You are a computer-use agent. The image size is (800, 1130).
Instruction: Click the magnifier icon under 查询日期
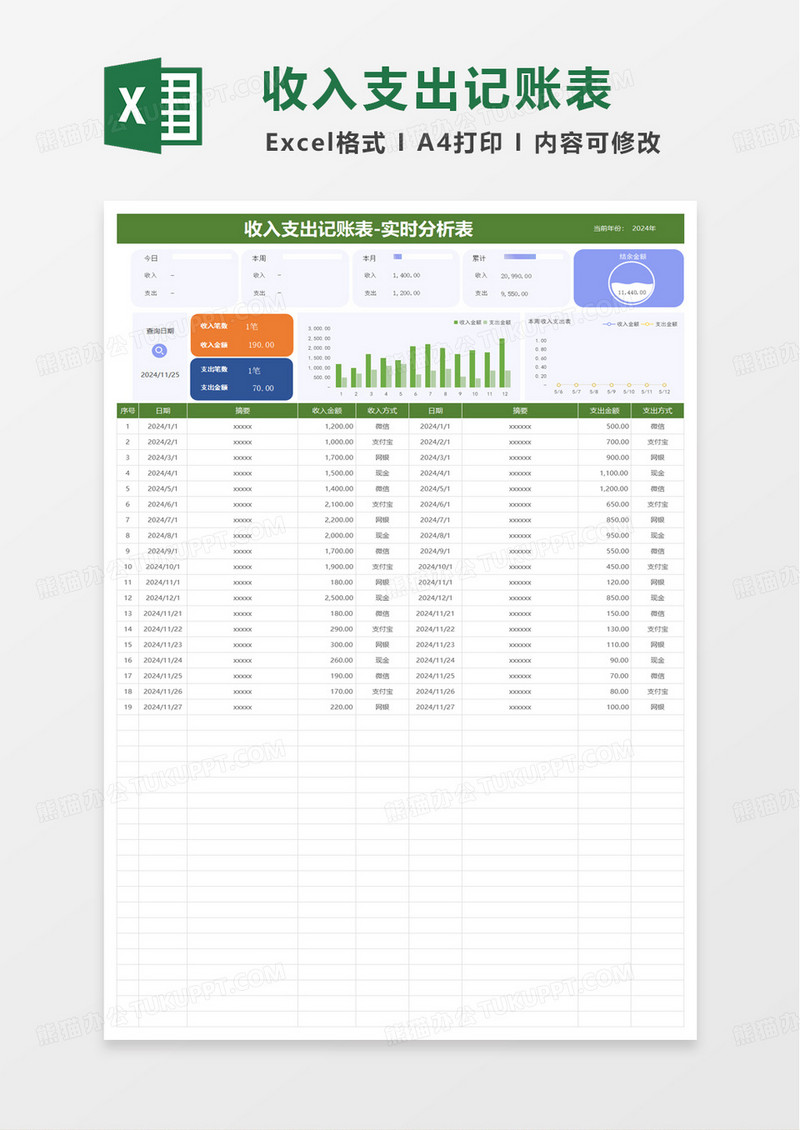point(159,351)
